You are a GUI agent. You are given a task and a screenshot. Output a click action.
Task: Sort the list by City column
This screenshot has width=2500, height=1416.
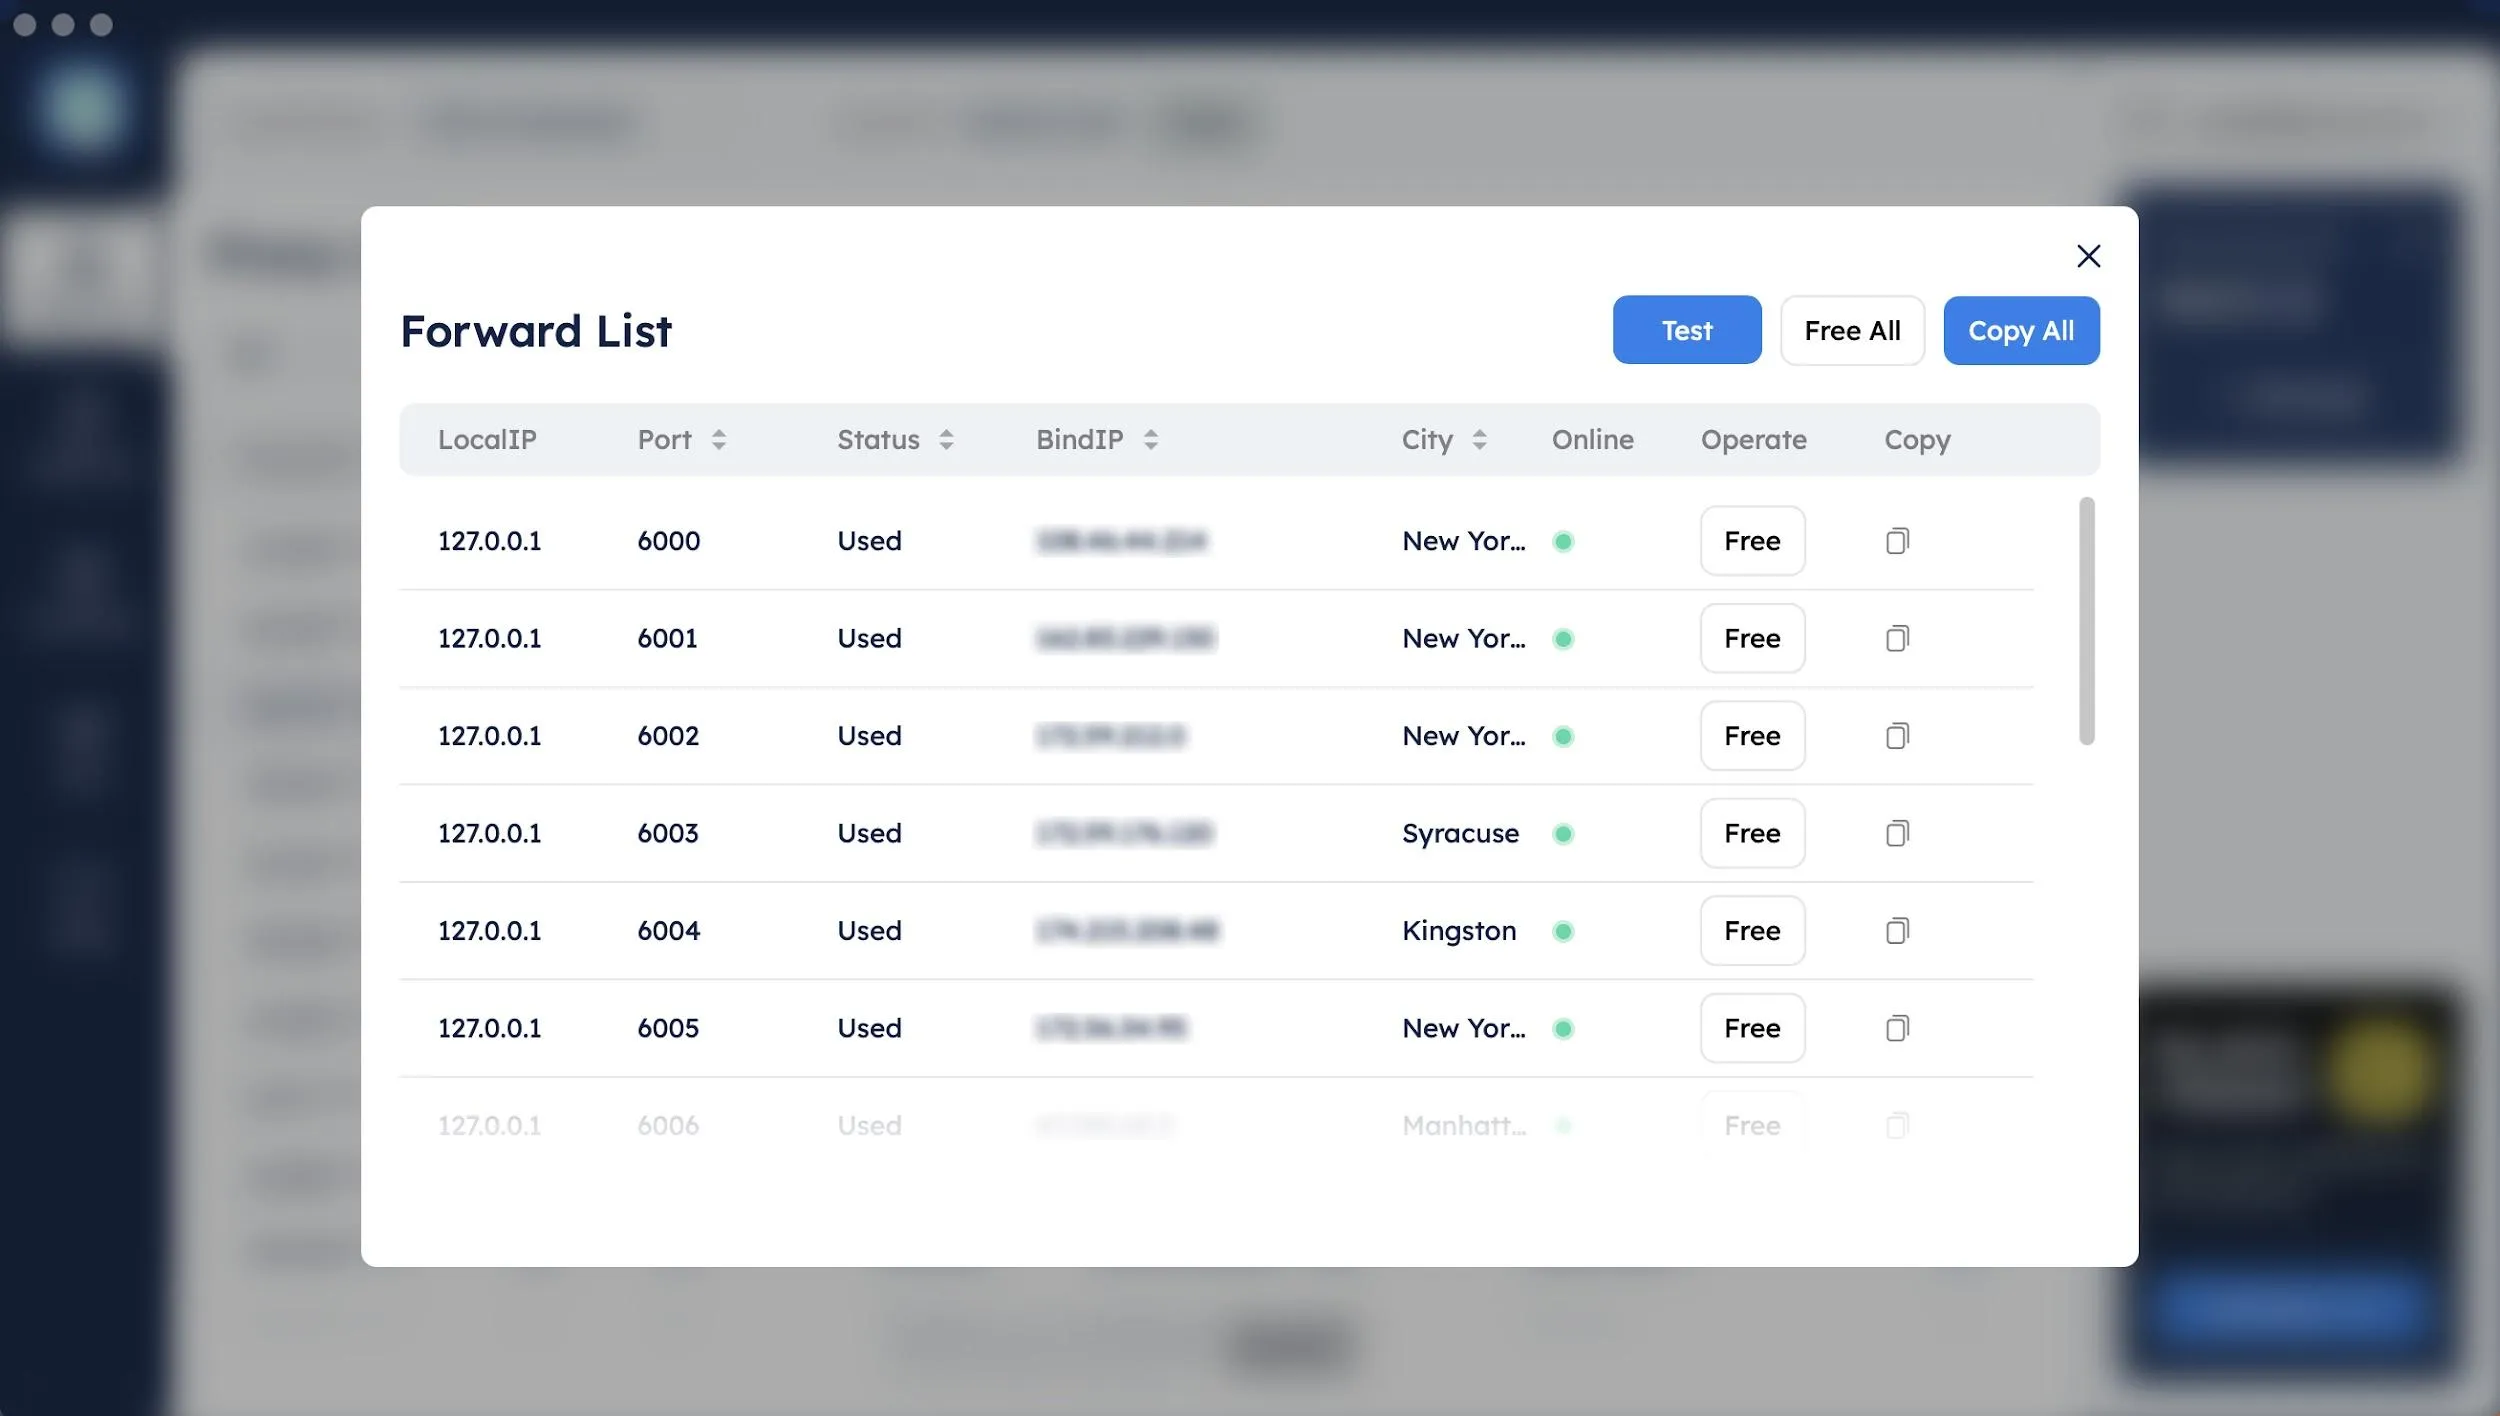pos(1479,440)
